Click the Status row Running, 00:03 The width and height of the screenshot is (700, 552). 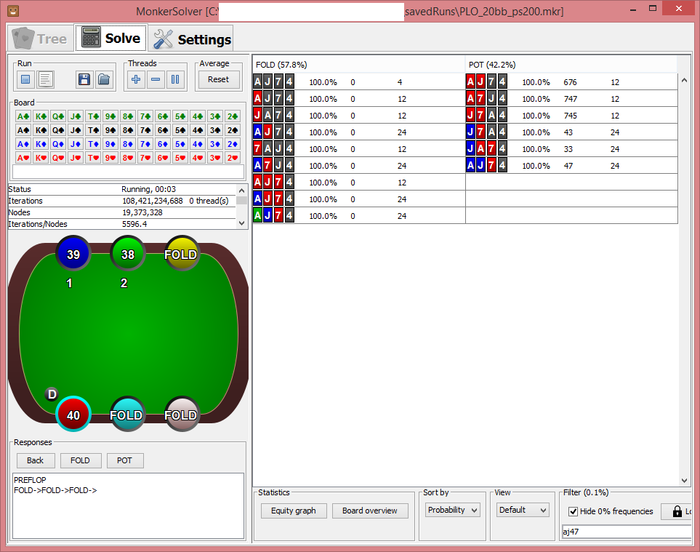(121, 189)
